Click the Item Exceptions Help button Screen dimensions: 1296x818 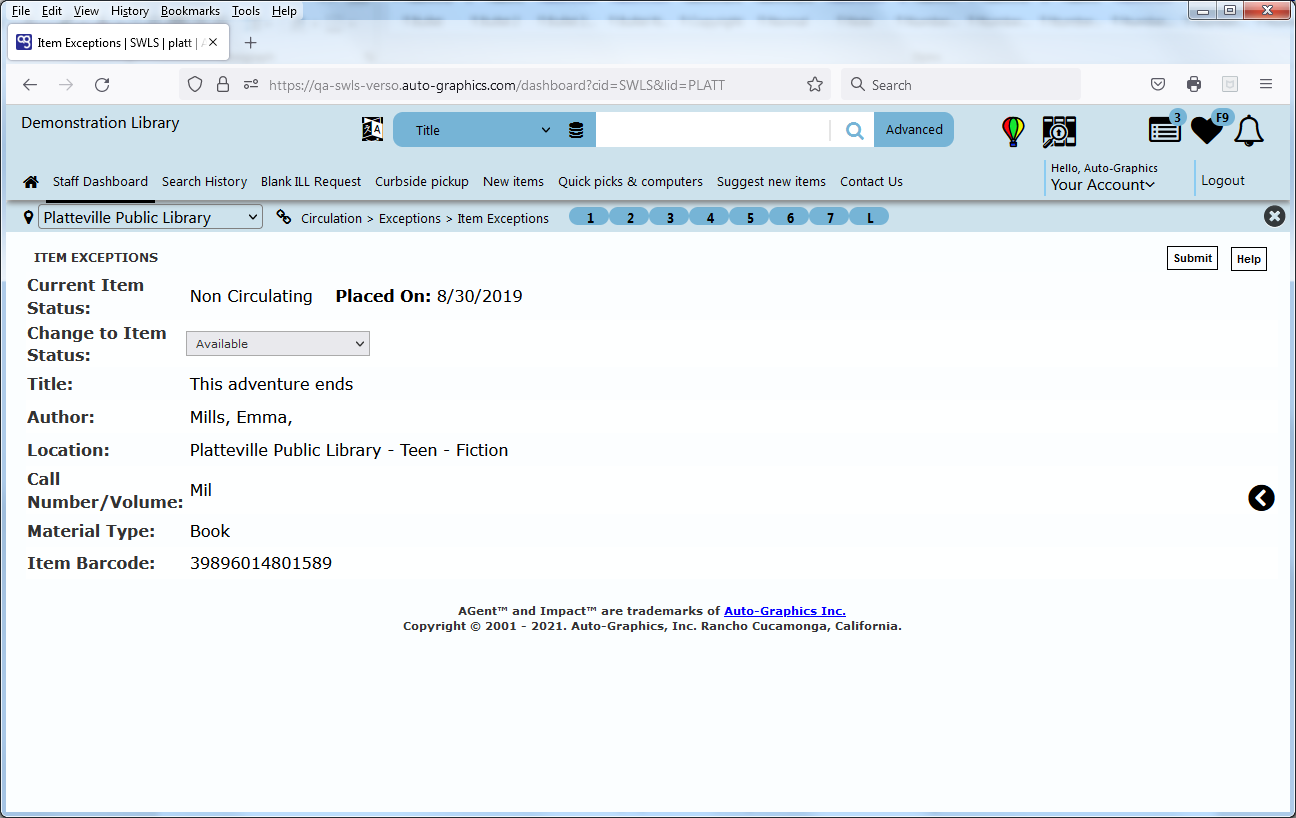pyautogui.click(x=1249, y=259)
